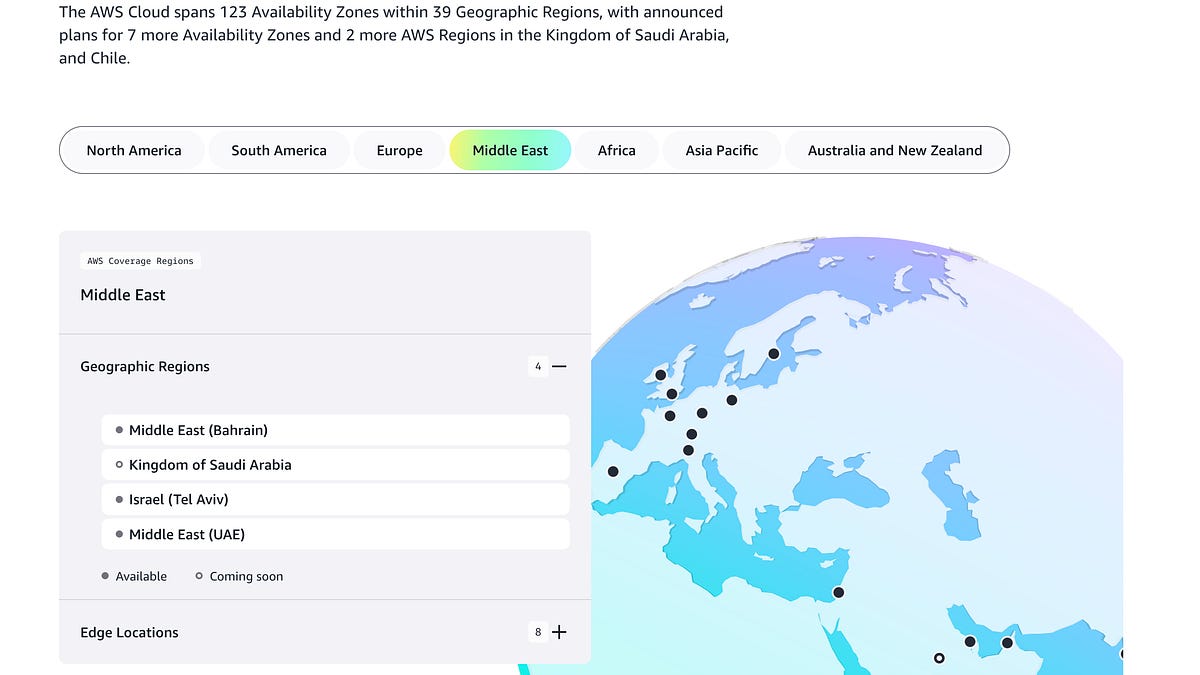Select the UAE marker on the map
1200x675 pixels.
(x=1005, y=643)
